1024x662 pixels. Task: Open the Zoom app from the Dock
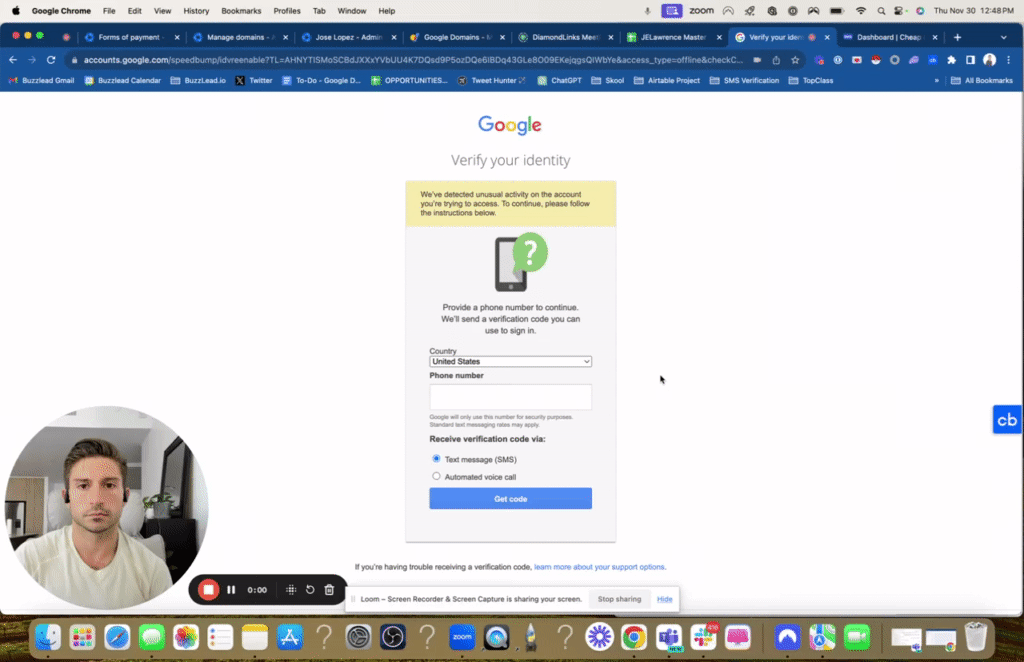click(x=462, y=637)
